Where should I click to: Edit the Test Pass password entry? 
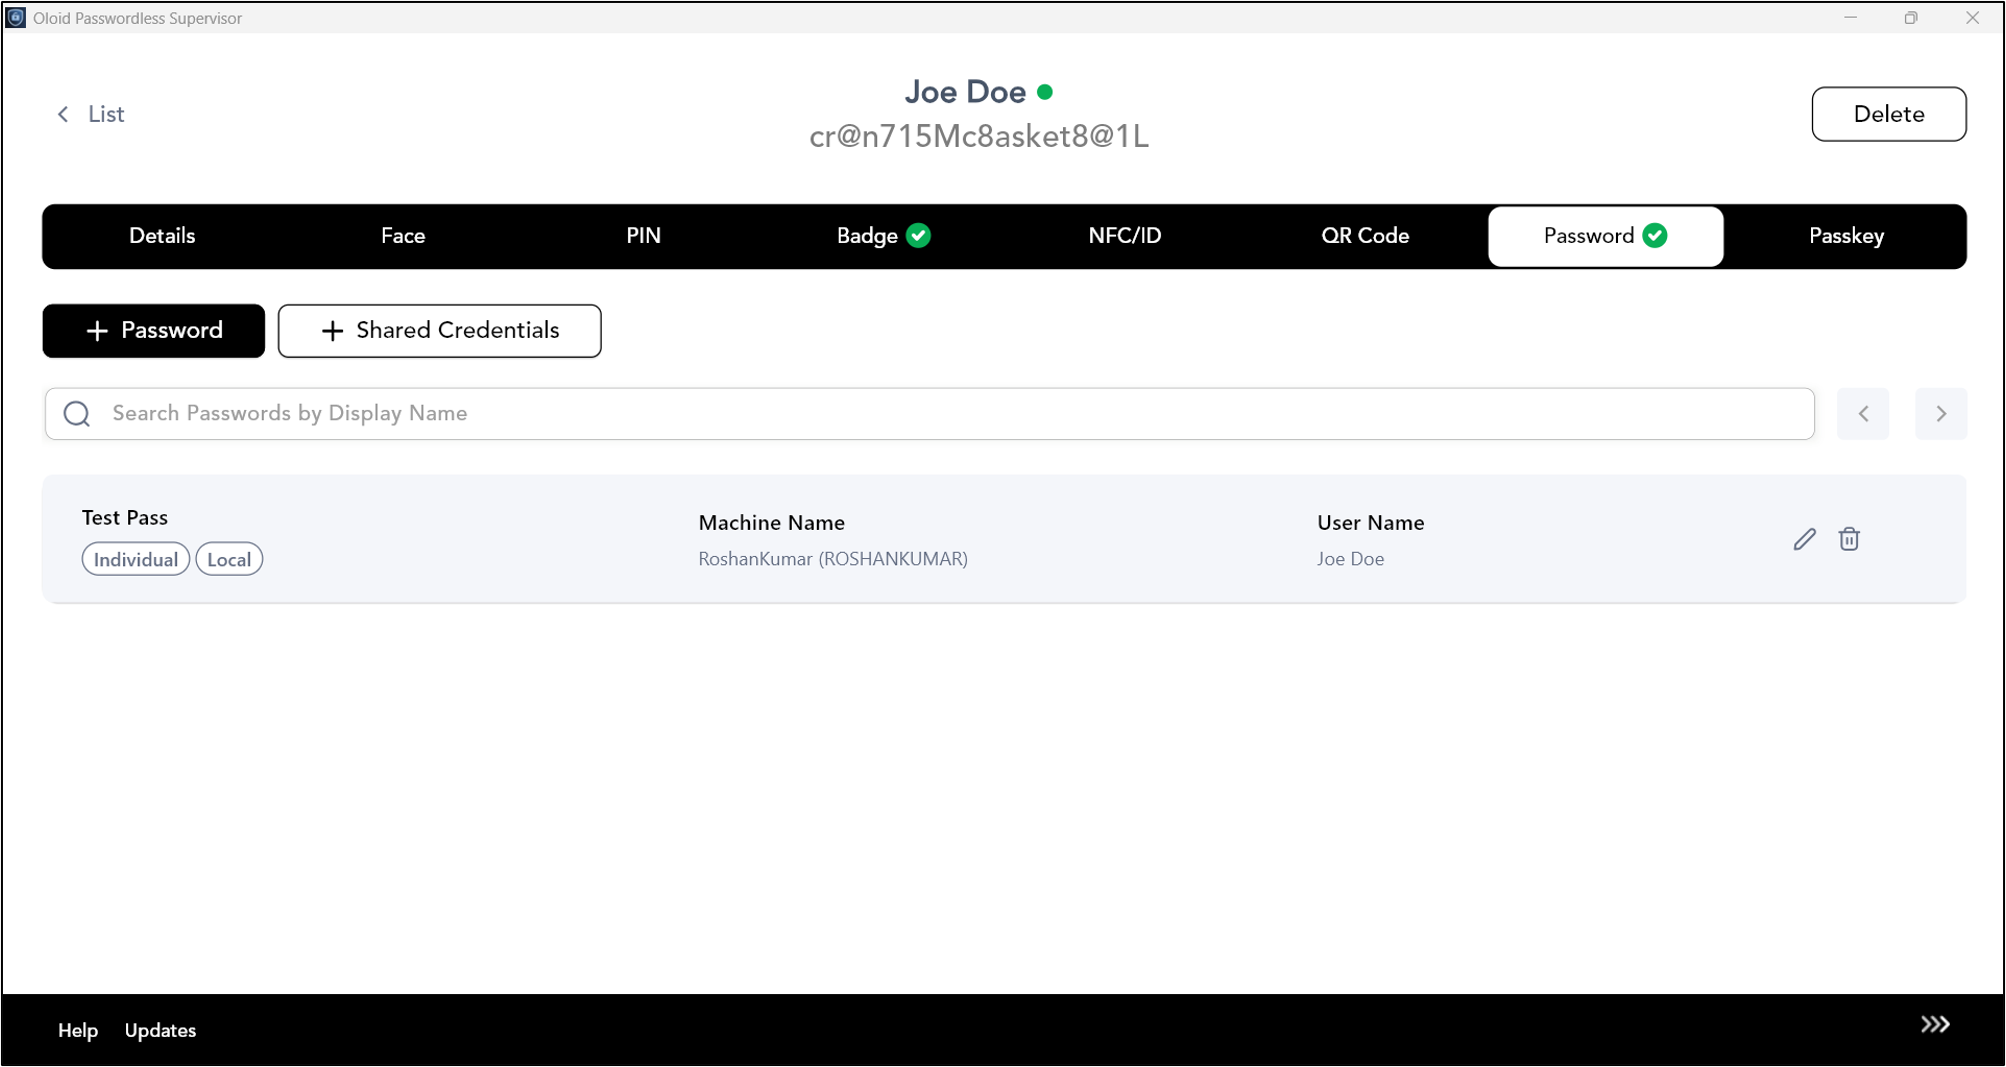point(1804,539)
